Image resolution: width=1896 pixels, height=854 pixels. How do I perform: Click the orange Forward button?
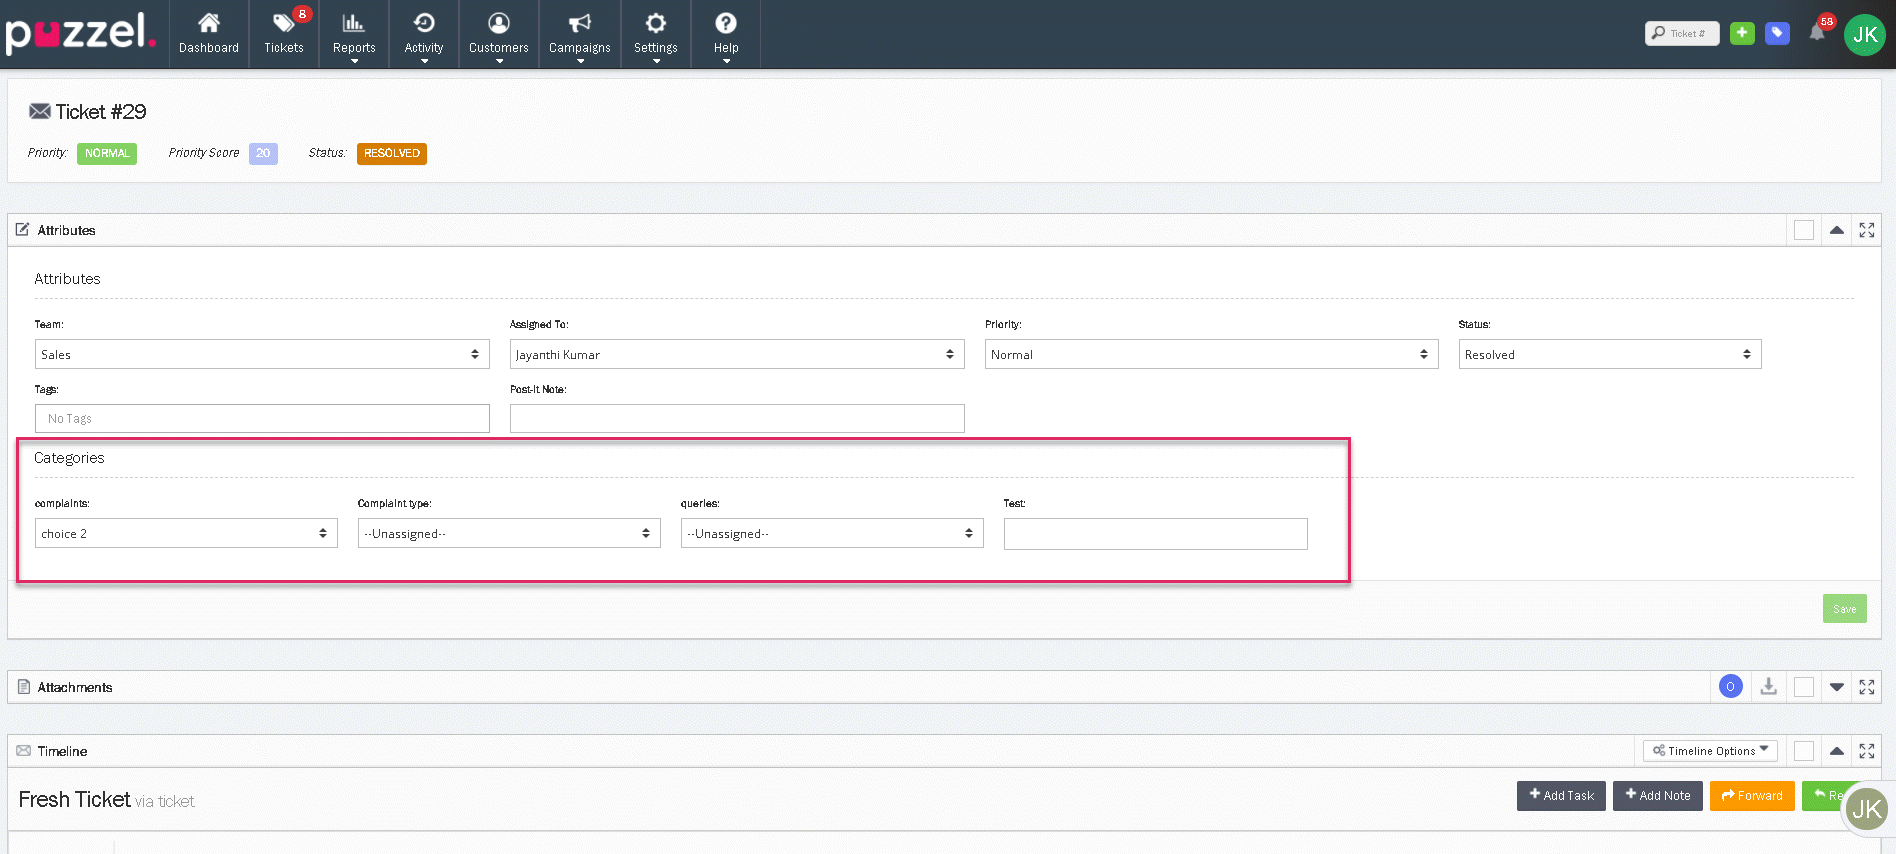click(1752, 796)
